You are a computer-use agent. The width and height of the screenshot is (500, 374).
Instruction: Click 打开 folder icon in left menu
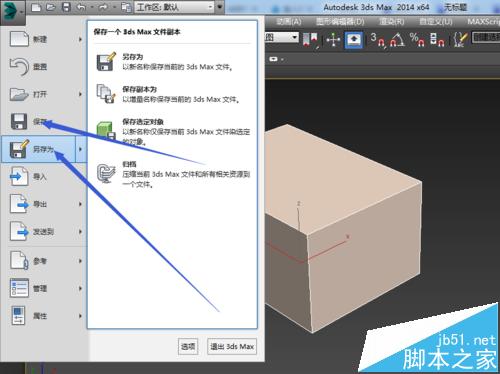19,94
